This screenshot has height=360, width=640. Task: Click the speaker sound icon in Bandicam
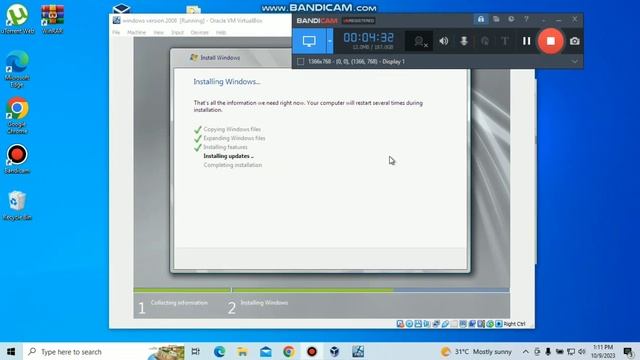point(444,41)
